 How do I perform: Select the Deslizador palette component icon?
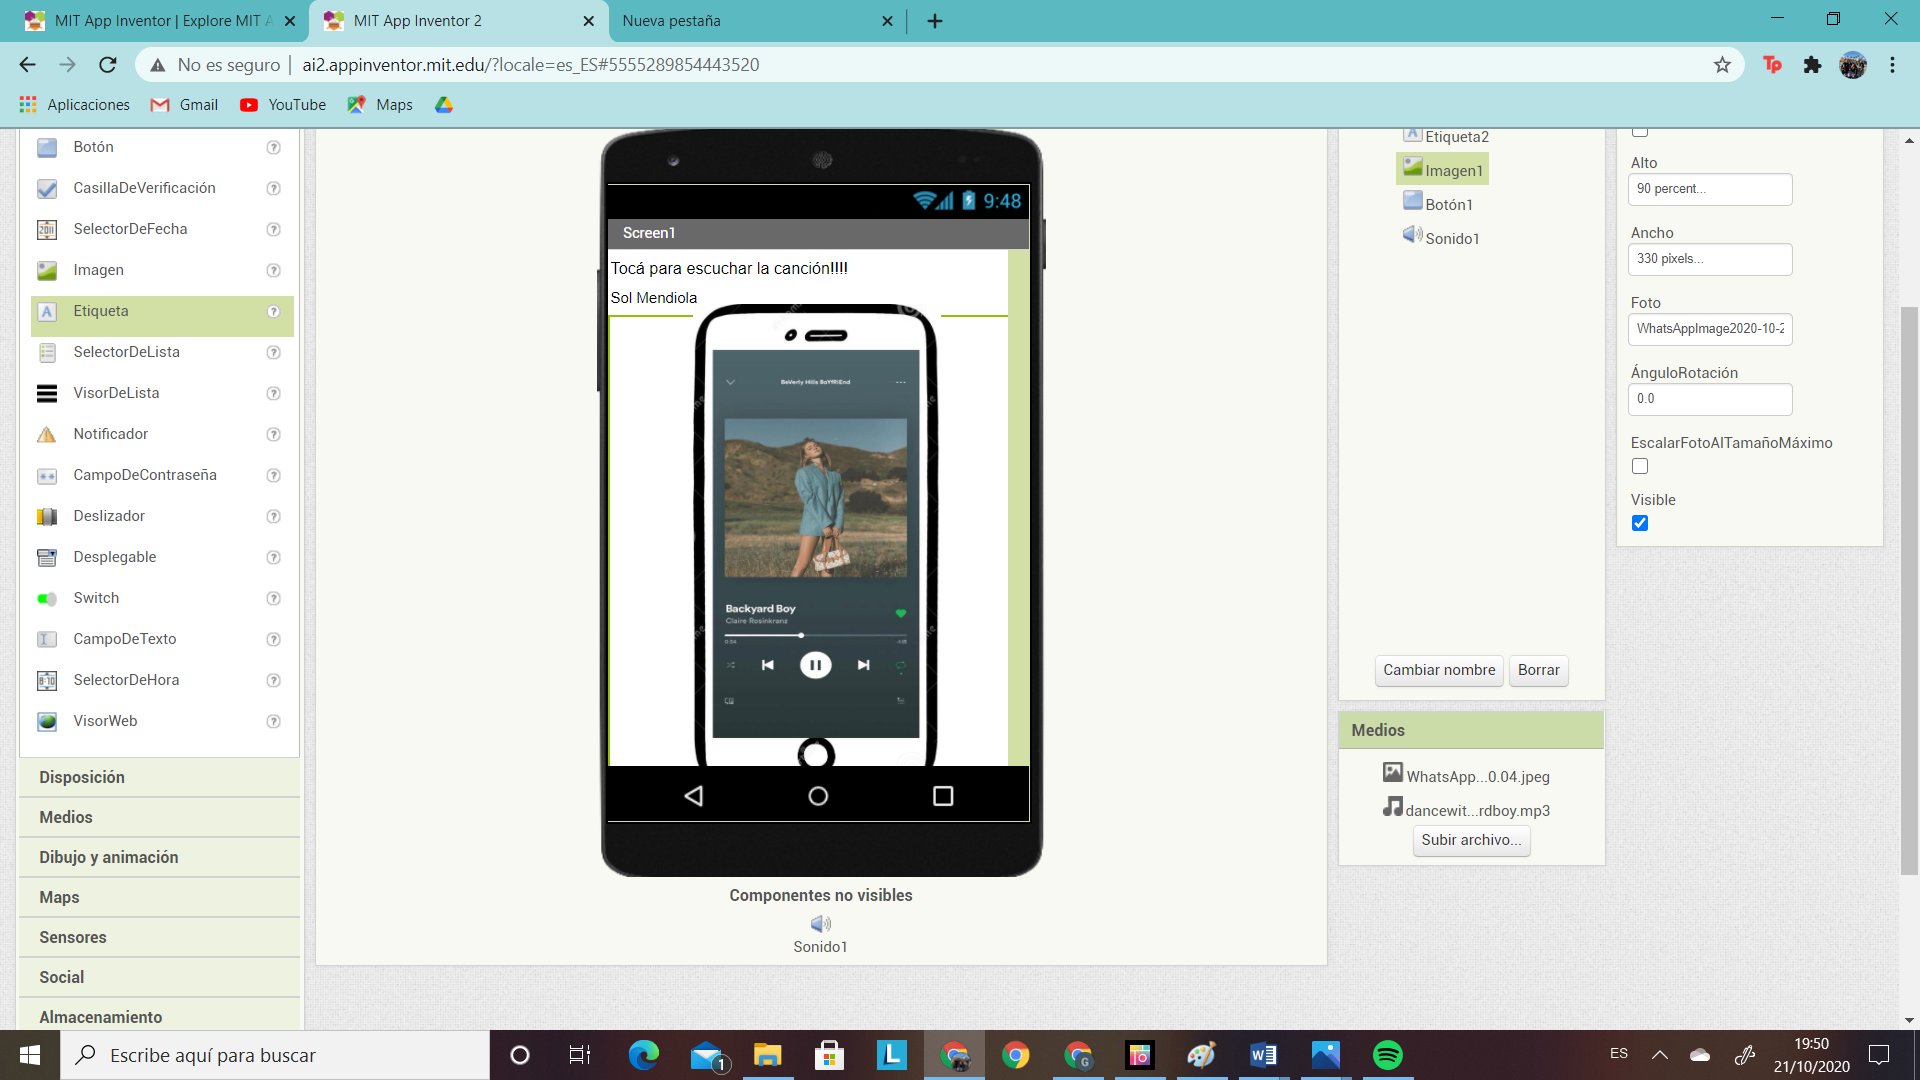click(47, 516)
